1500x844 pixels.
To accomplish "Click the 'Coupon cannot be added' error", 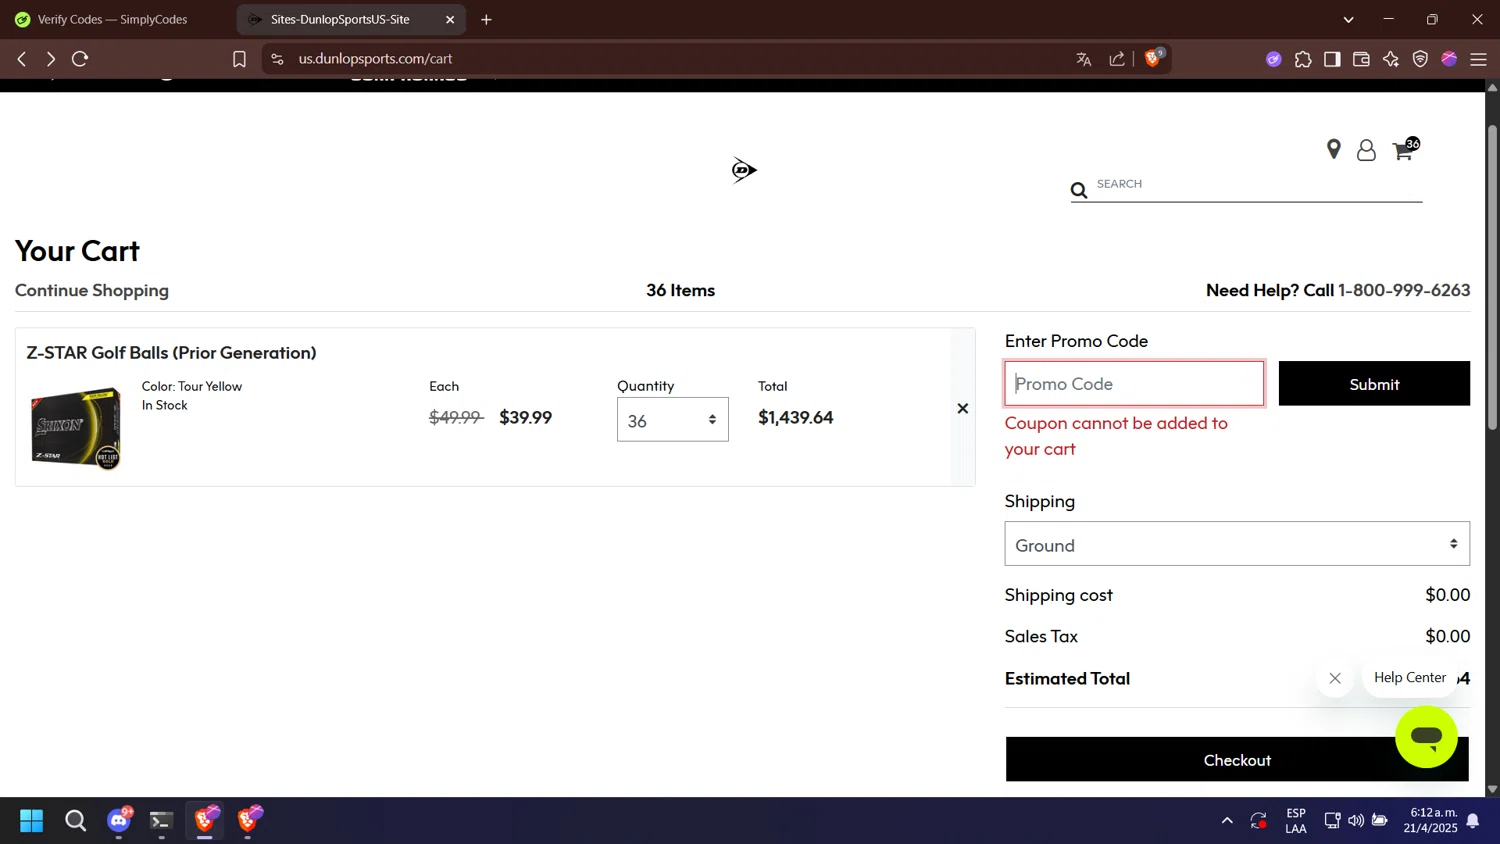I will [x=1116, y=436].
